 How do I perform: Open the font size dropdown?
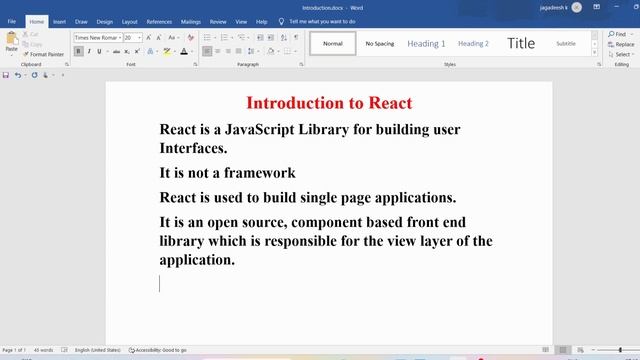click(139, 38)
